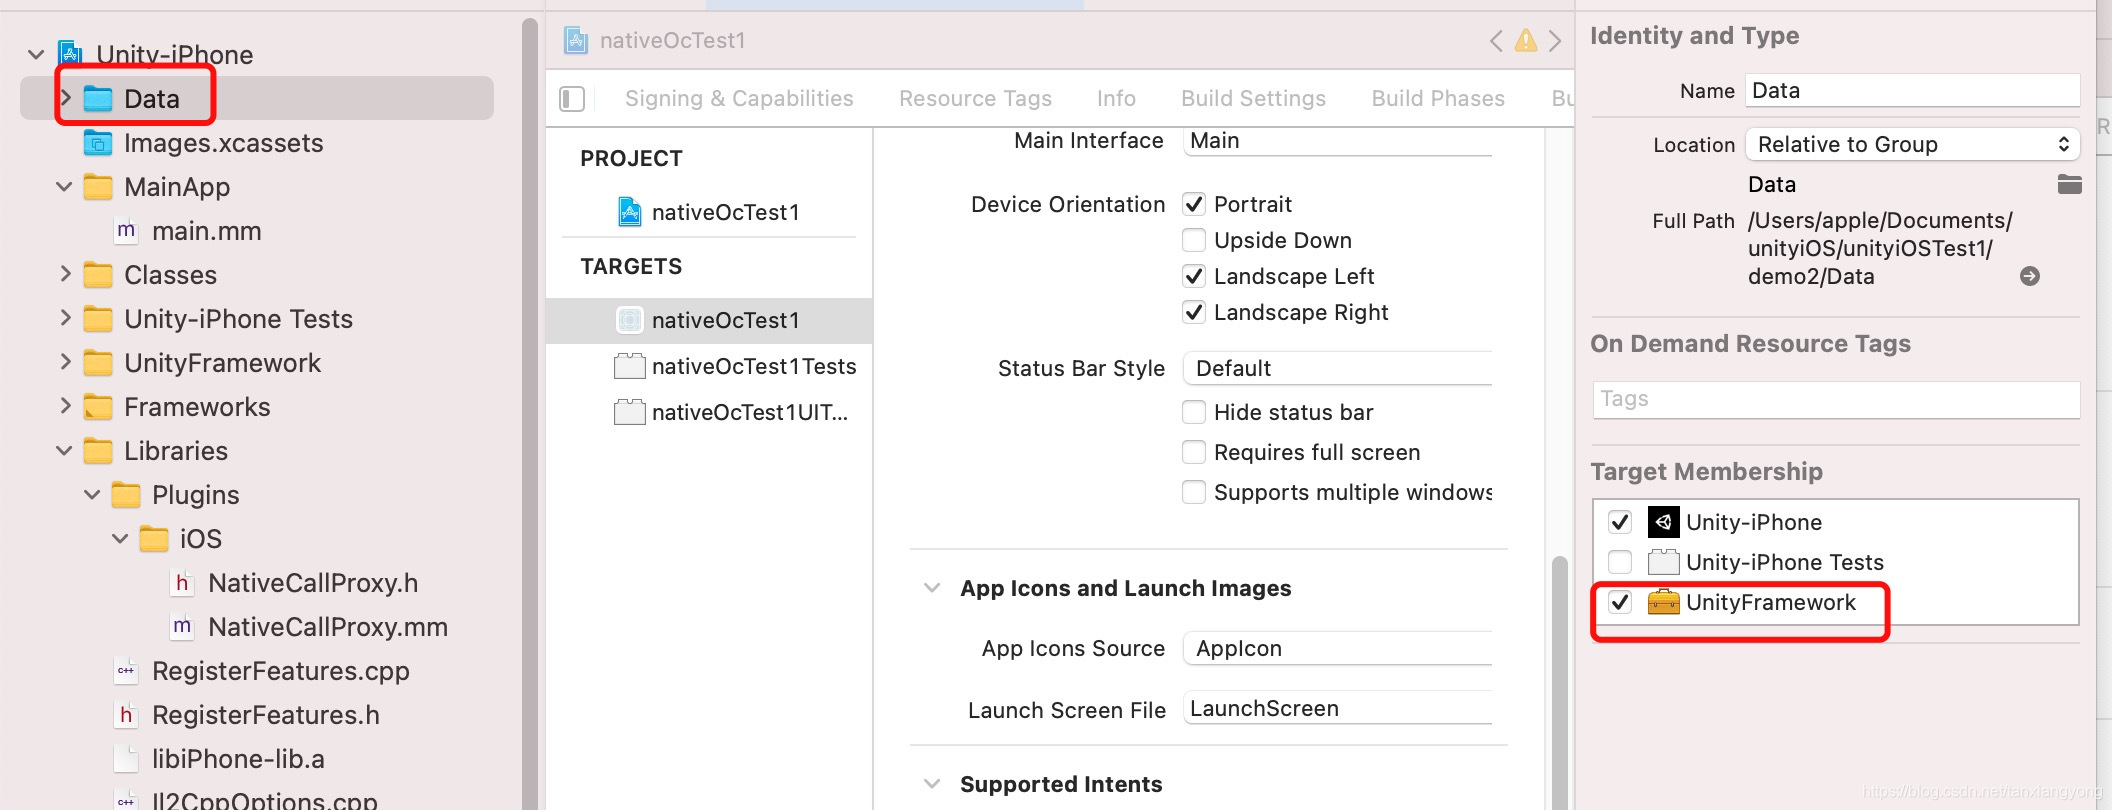Click the nativeOcTest1 breadcrumb title

click(672, 40)
